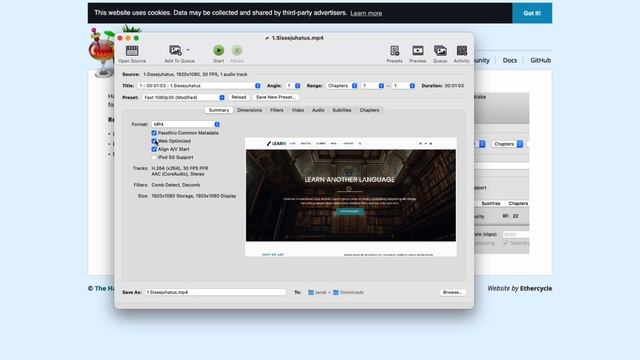Open the Presets panel icon

click(x=394, y=51)
